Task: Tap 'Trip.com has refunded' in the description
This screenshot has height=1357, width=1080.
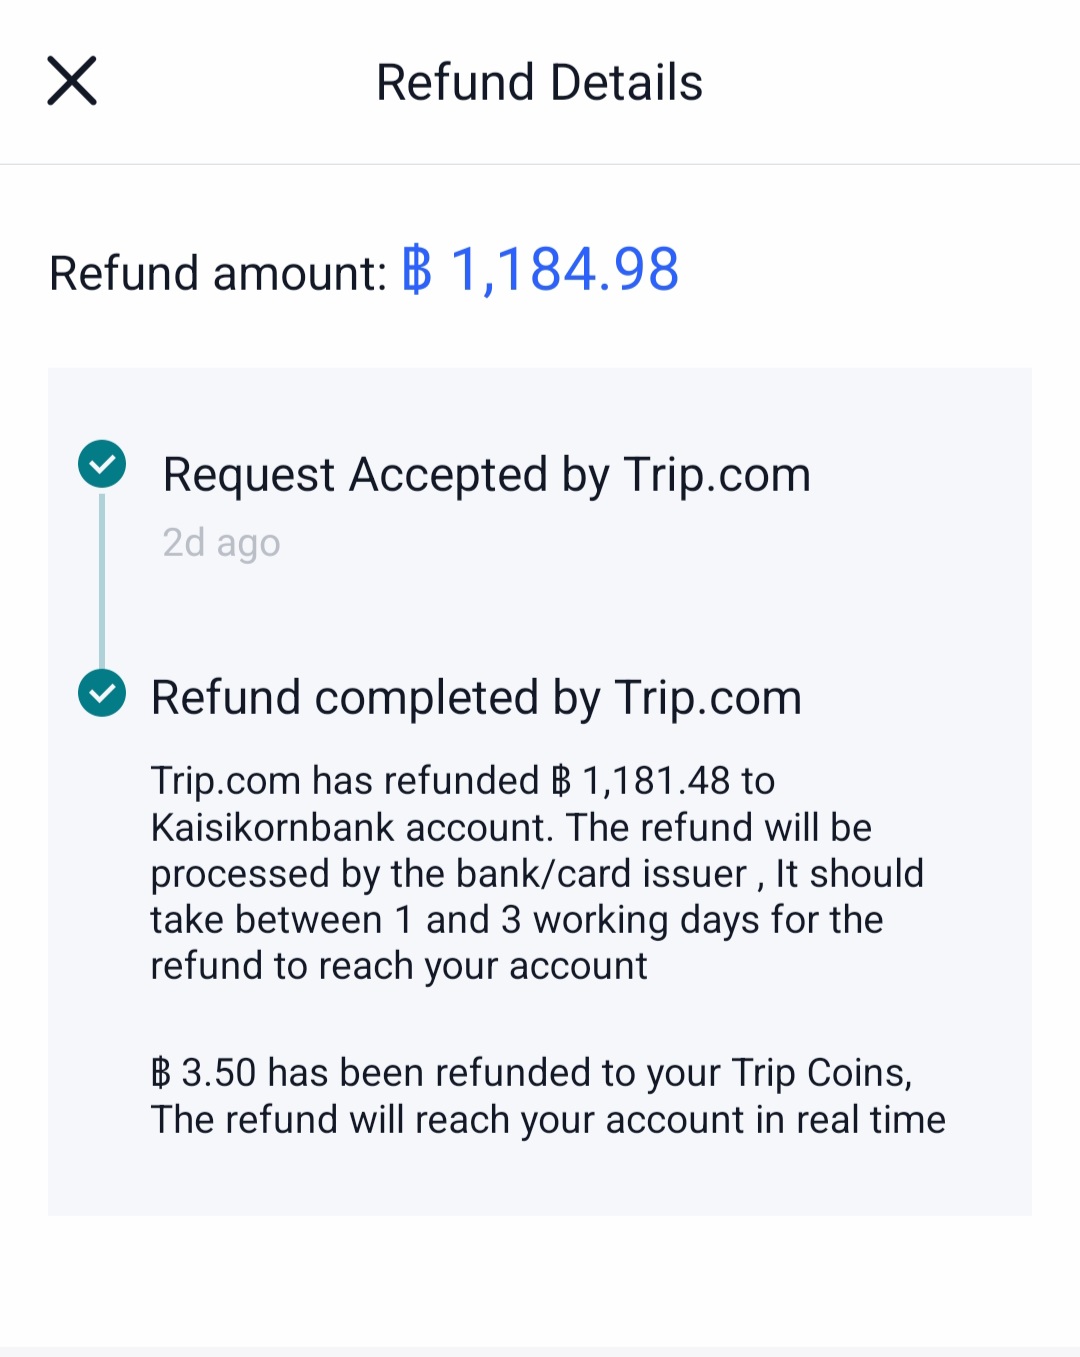Action: [345, 781]
